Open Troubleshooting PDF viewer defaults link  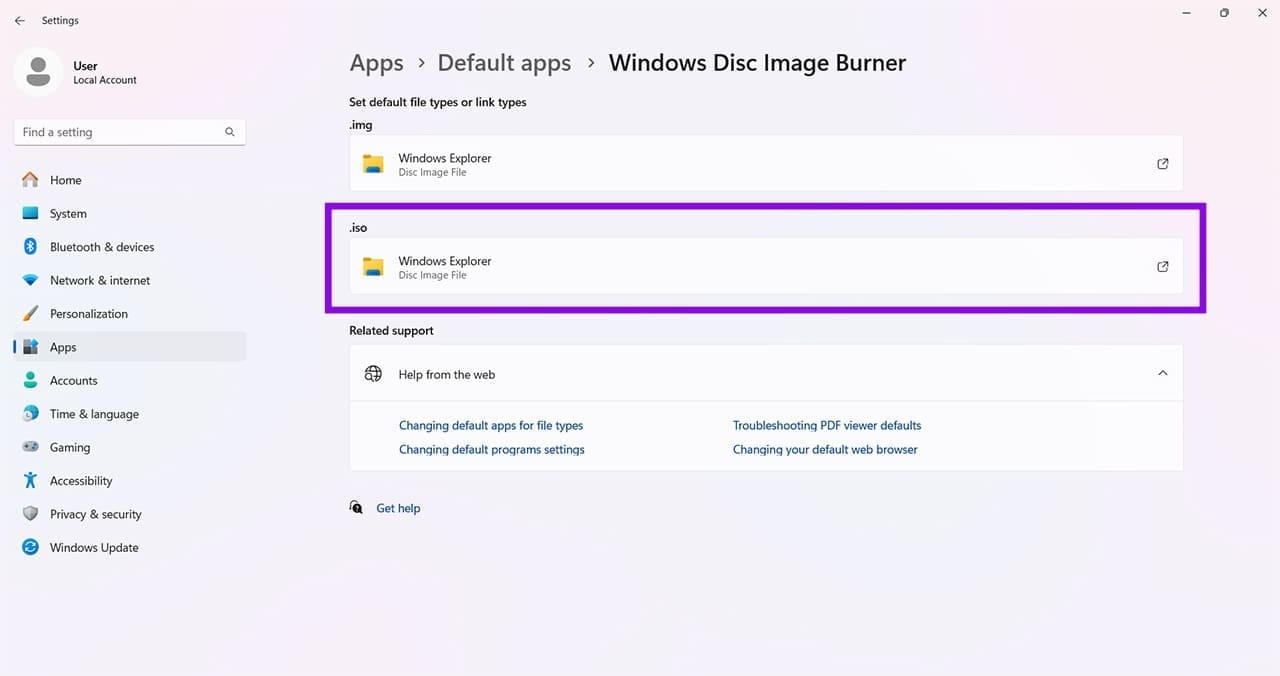pos(827,425)
